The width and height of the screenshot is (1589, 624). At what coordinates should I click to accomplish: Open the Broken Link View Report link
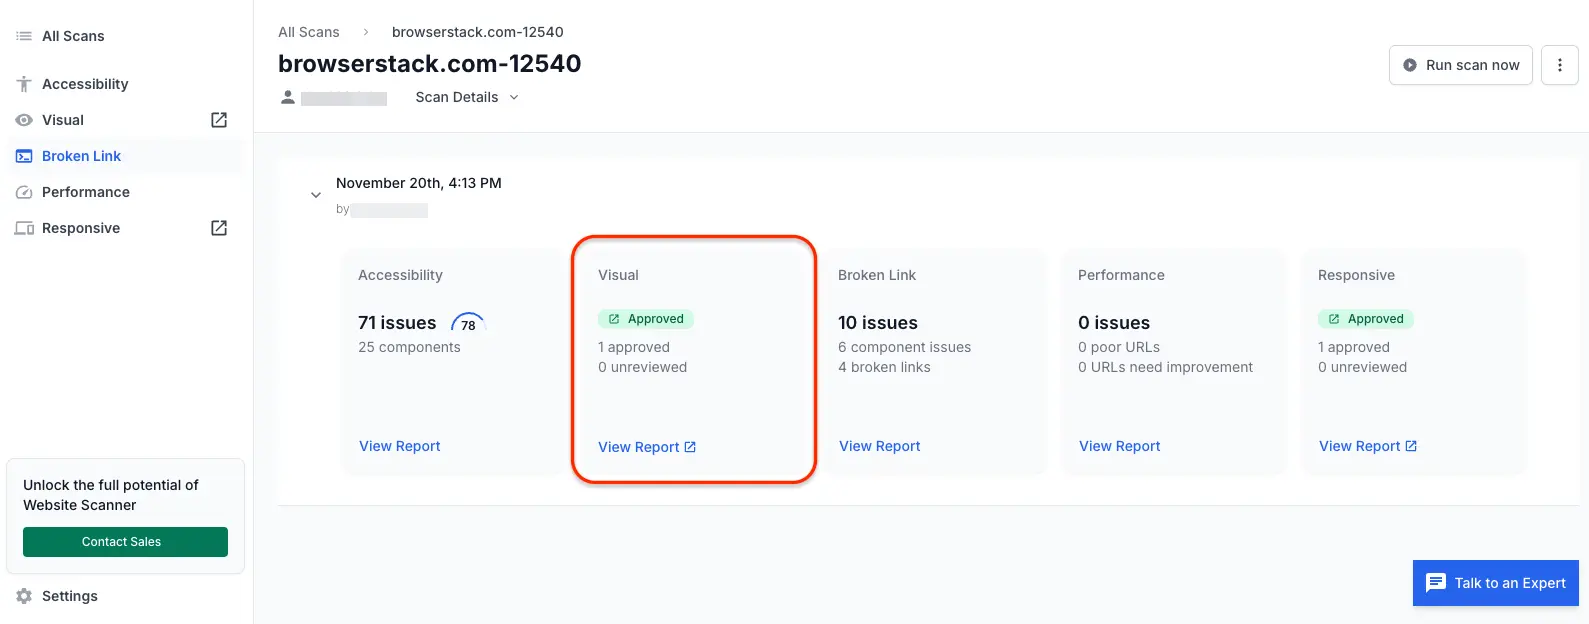coord(879,446)
